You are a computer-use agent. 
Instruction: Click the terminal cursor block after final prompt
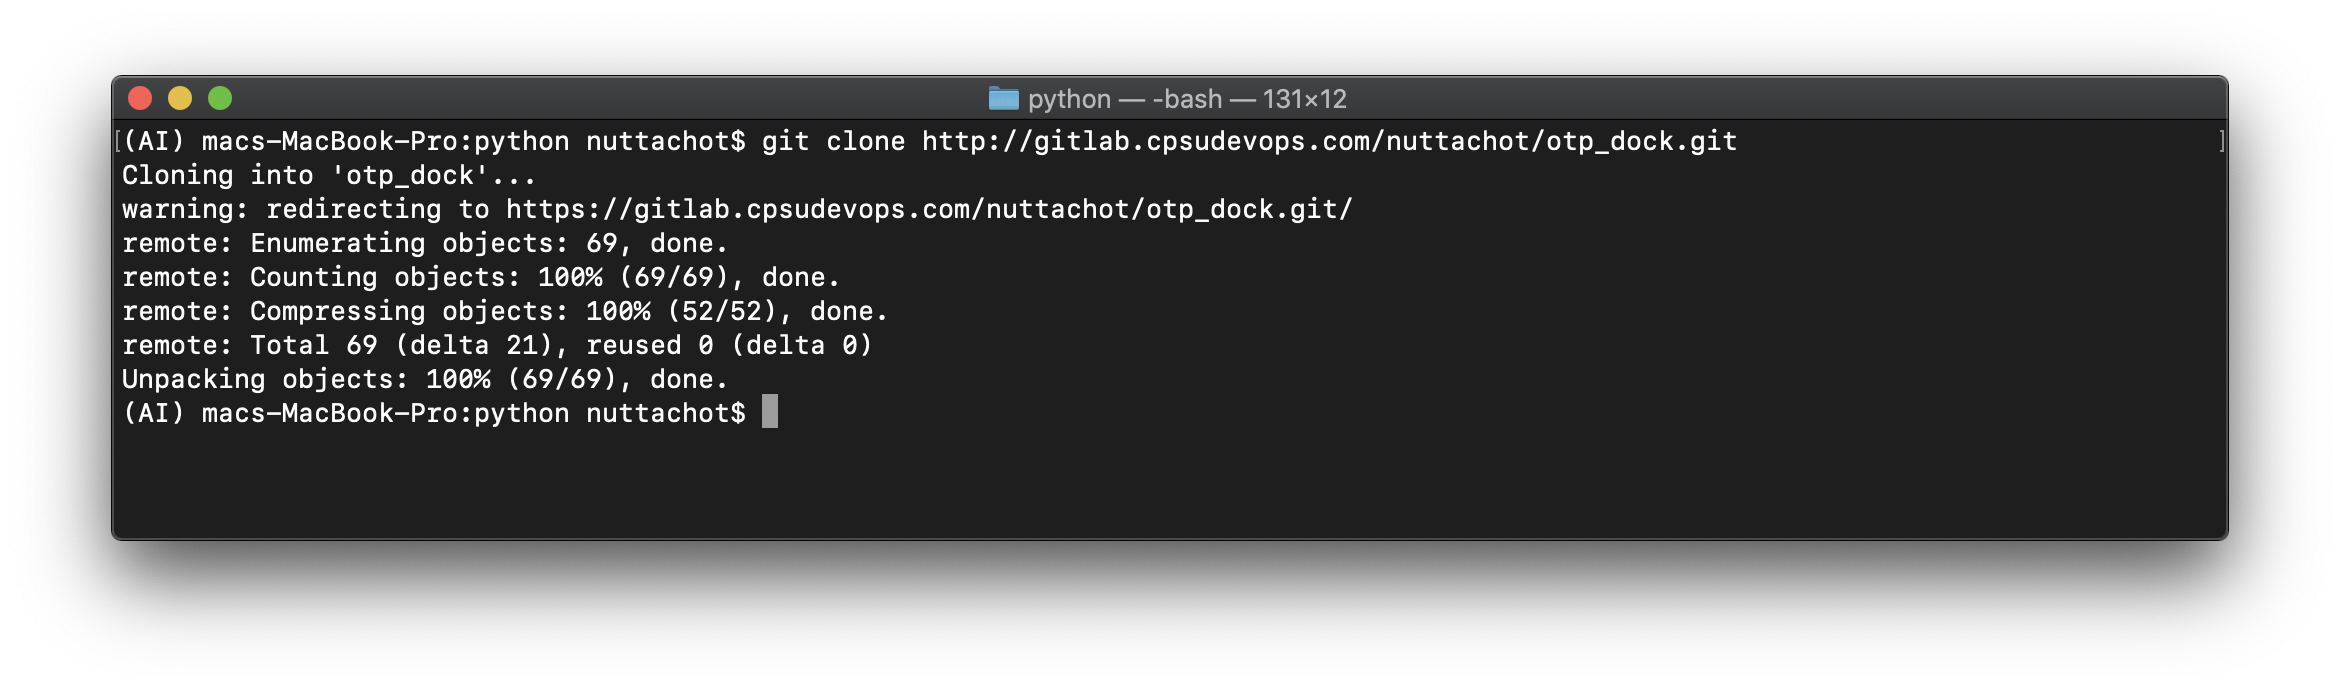coord(770,411)
